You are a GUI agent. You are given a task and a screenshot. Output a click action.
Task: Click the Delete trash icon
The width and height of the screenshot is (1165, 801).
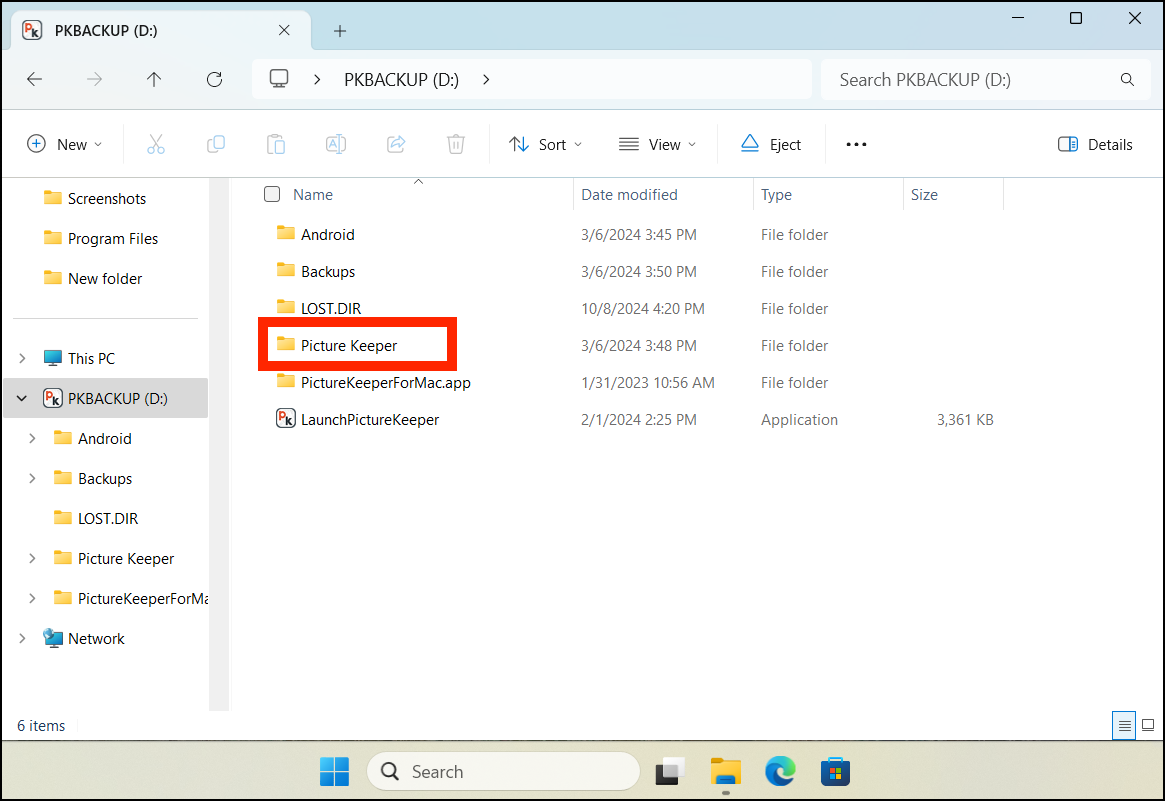pyautogui.click(x=455, y=144)
